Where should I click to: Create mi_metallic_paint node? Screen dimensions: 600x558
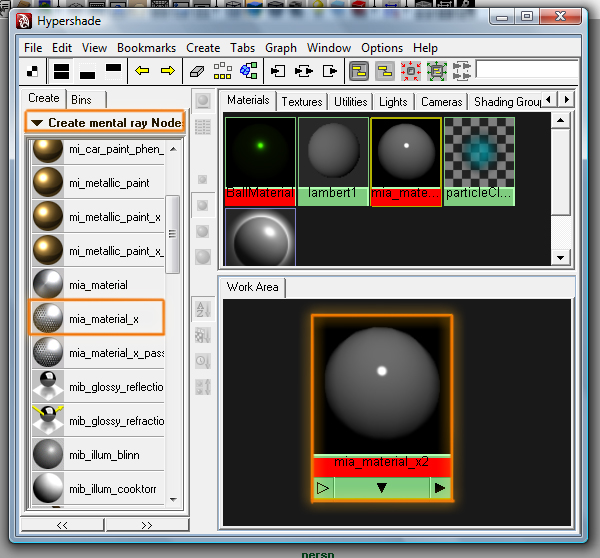[x=98, y=183]
